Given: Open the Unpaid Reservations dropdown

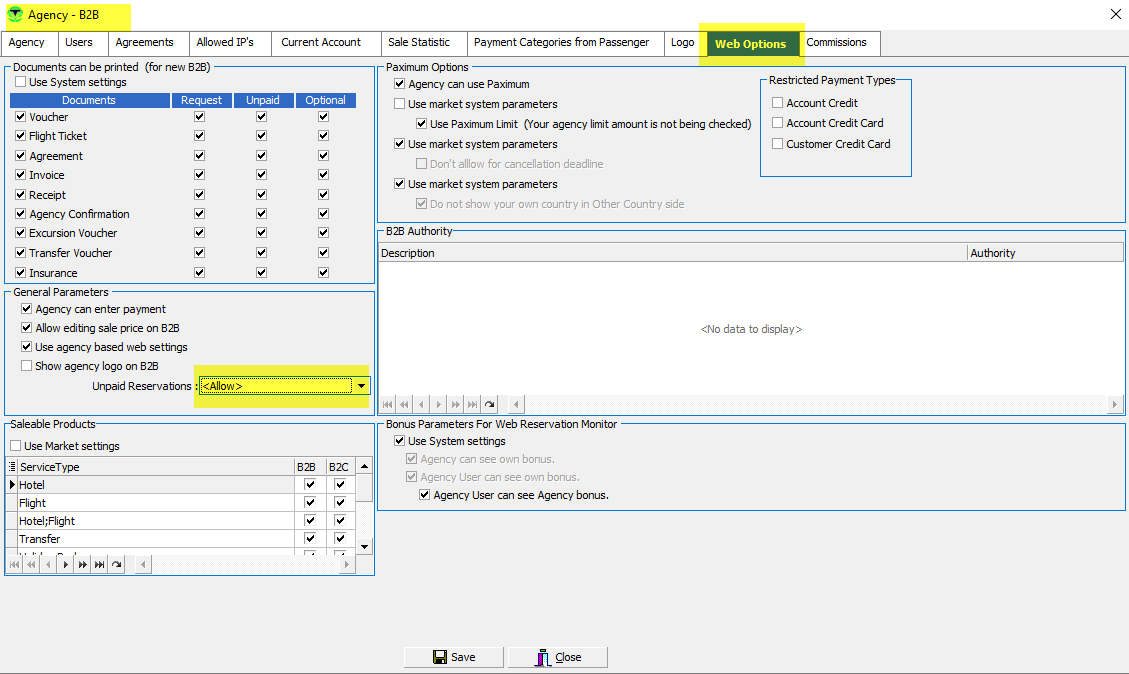Looking at the screenshot, I should (361, 386).
